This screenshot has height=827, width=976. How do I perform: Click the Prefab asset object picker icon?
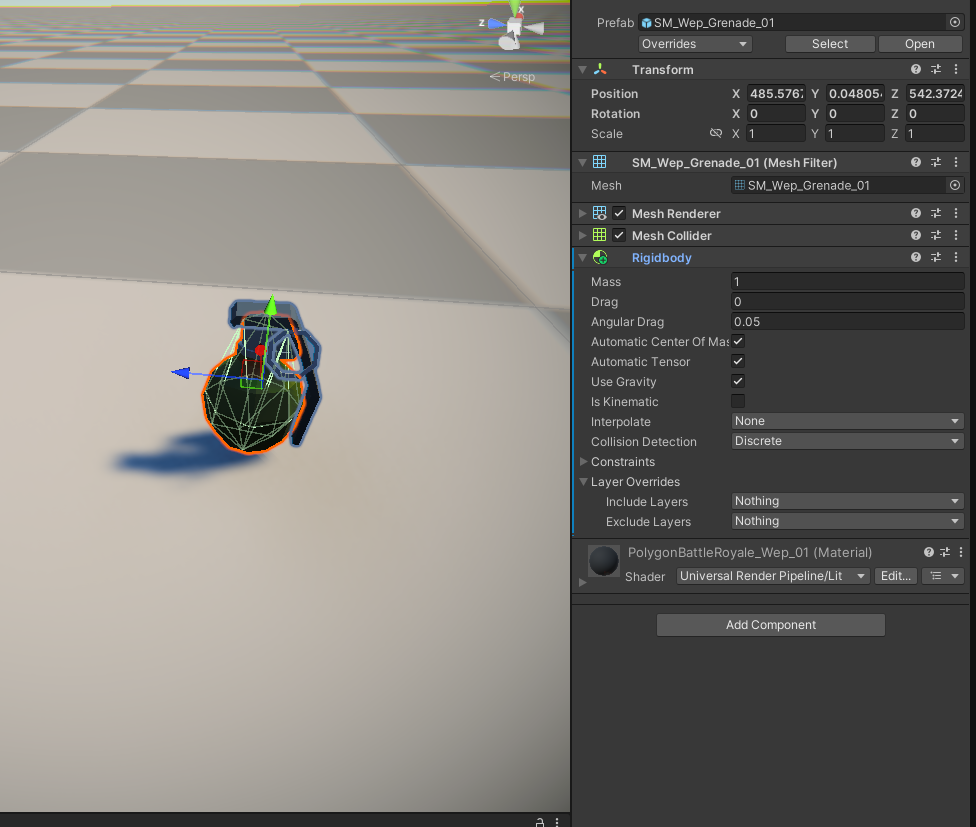tap(954, 22)
